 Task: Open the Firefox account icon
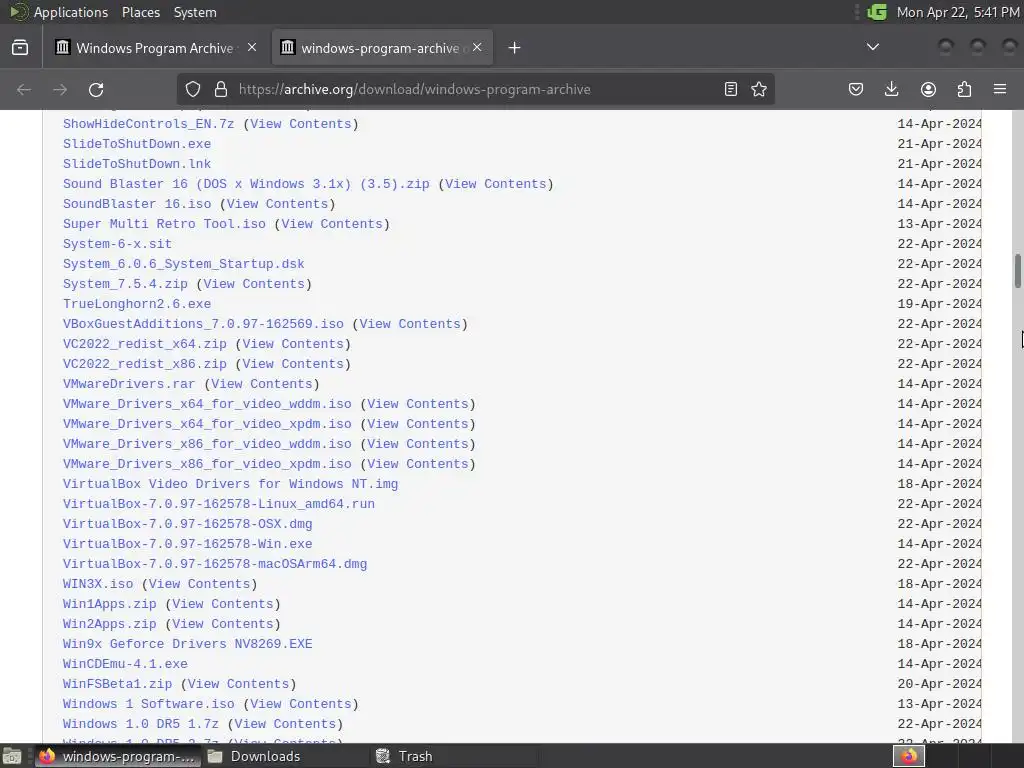tap(928, 89)
